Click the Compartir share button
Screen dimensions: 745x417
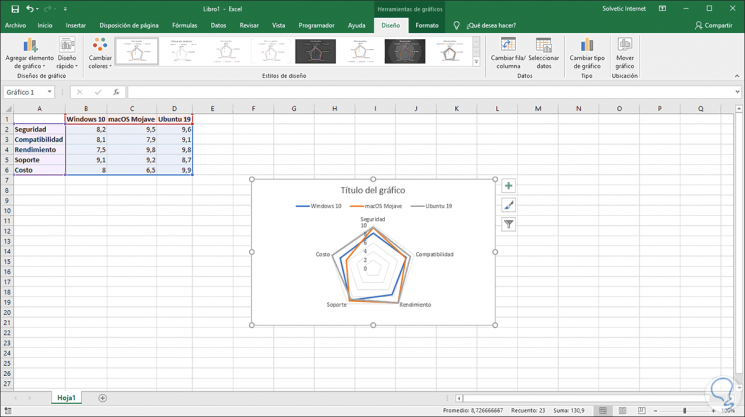(713, 26)
